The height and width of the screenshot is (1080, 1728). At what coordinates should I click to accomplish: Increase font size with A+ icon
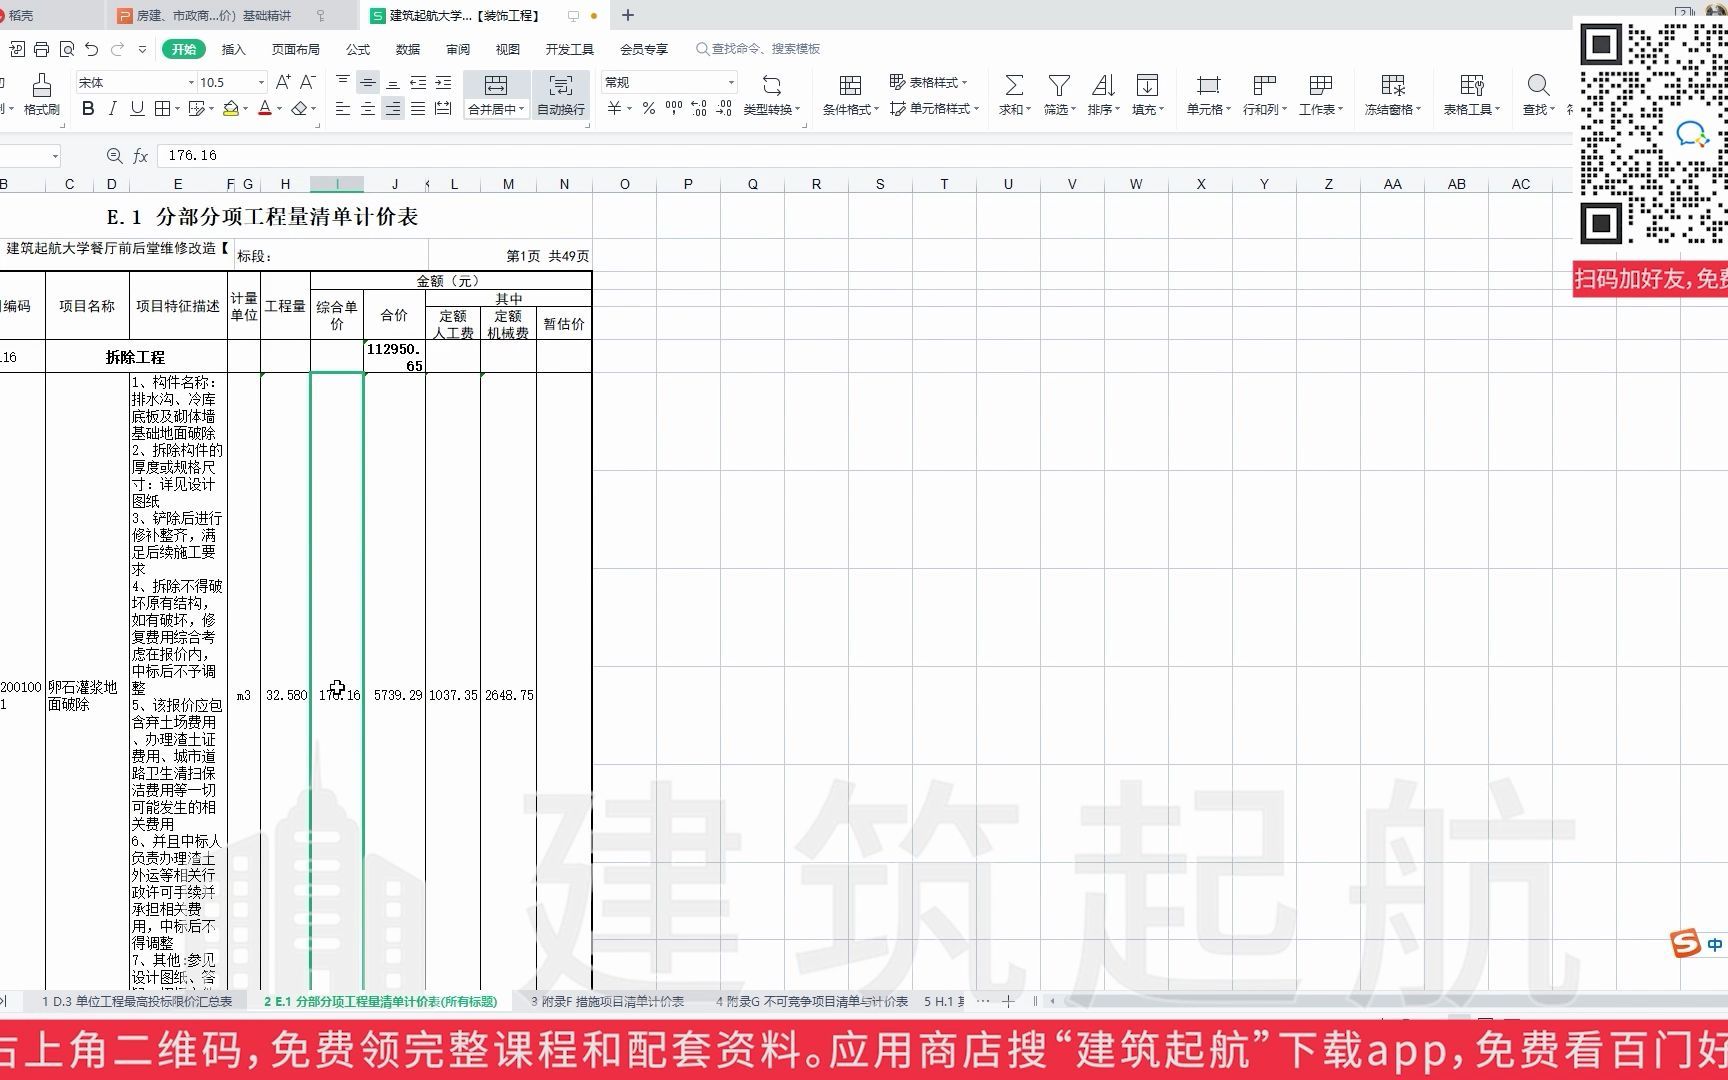(283, 82)
